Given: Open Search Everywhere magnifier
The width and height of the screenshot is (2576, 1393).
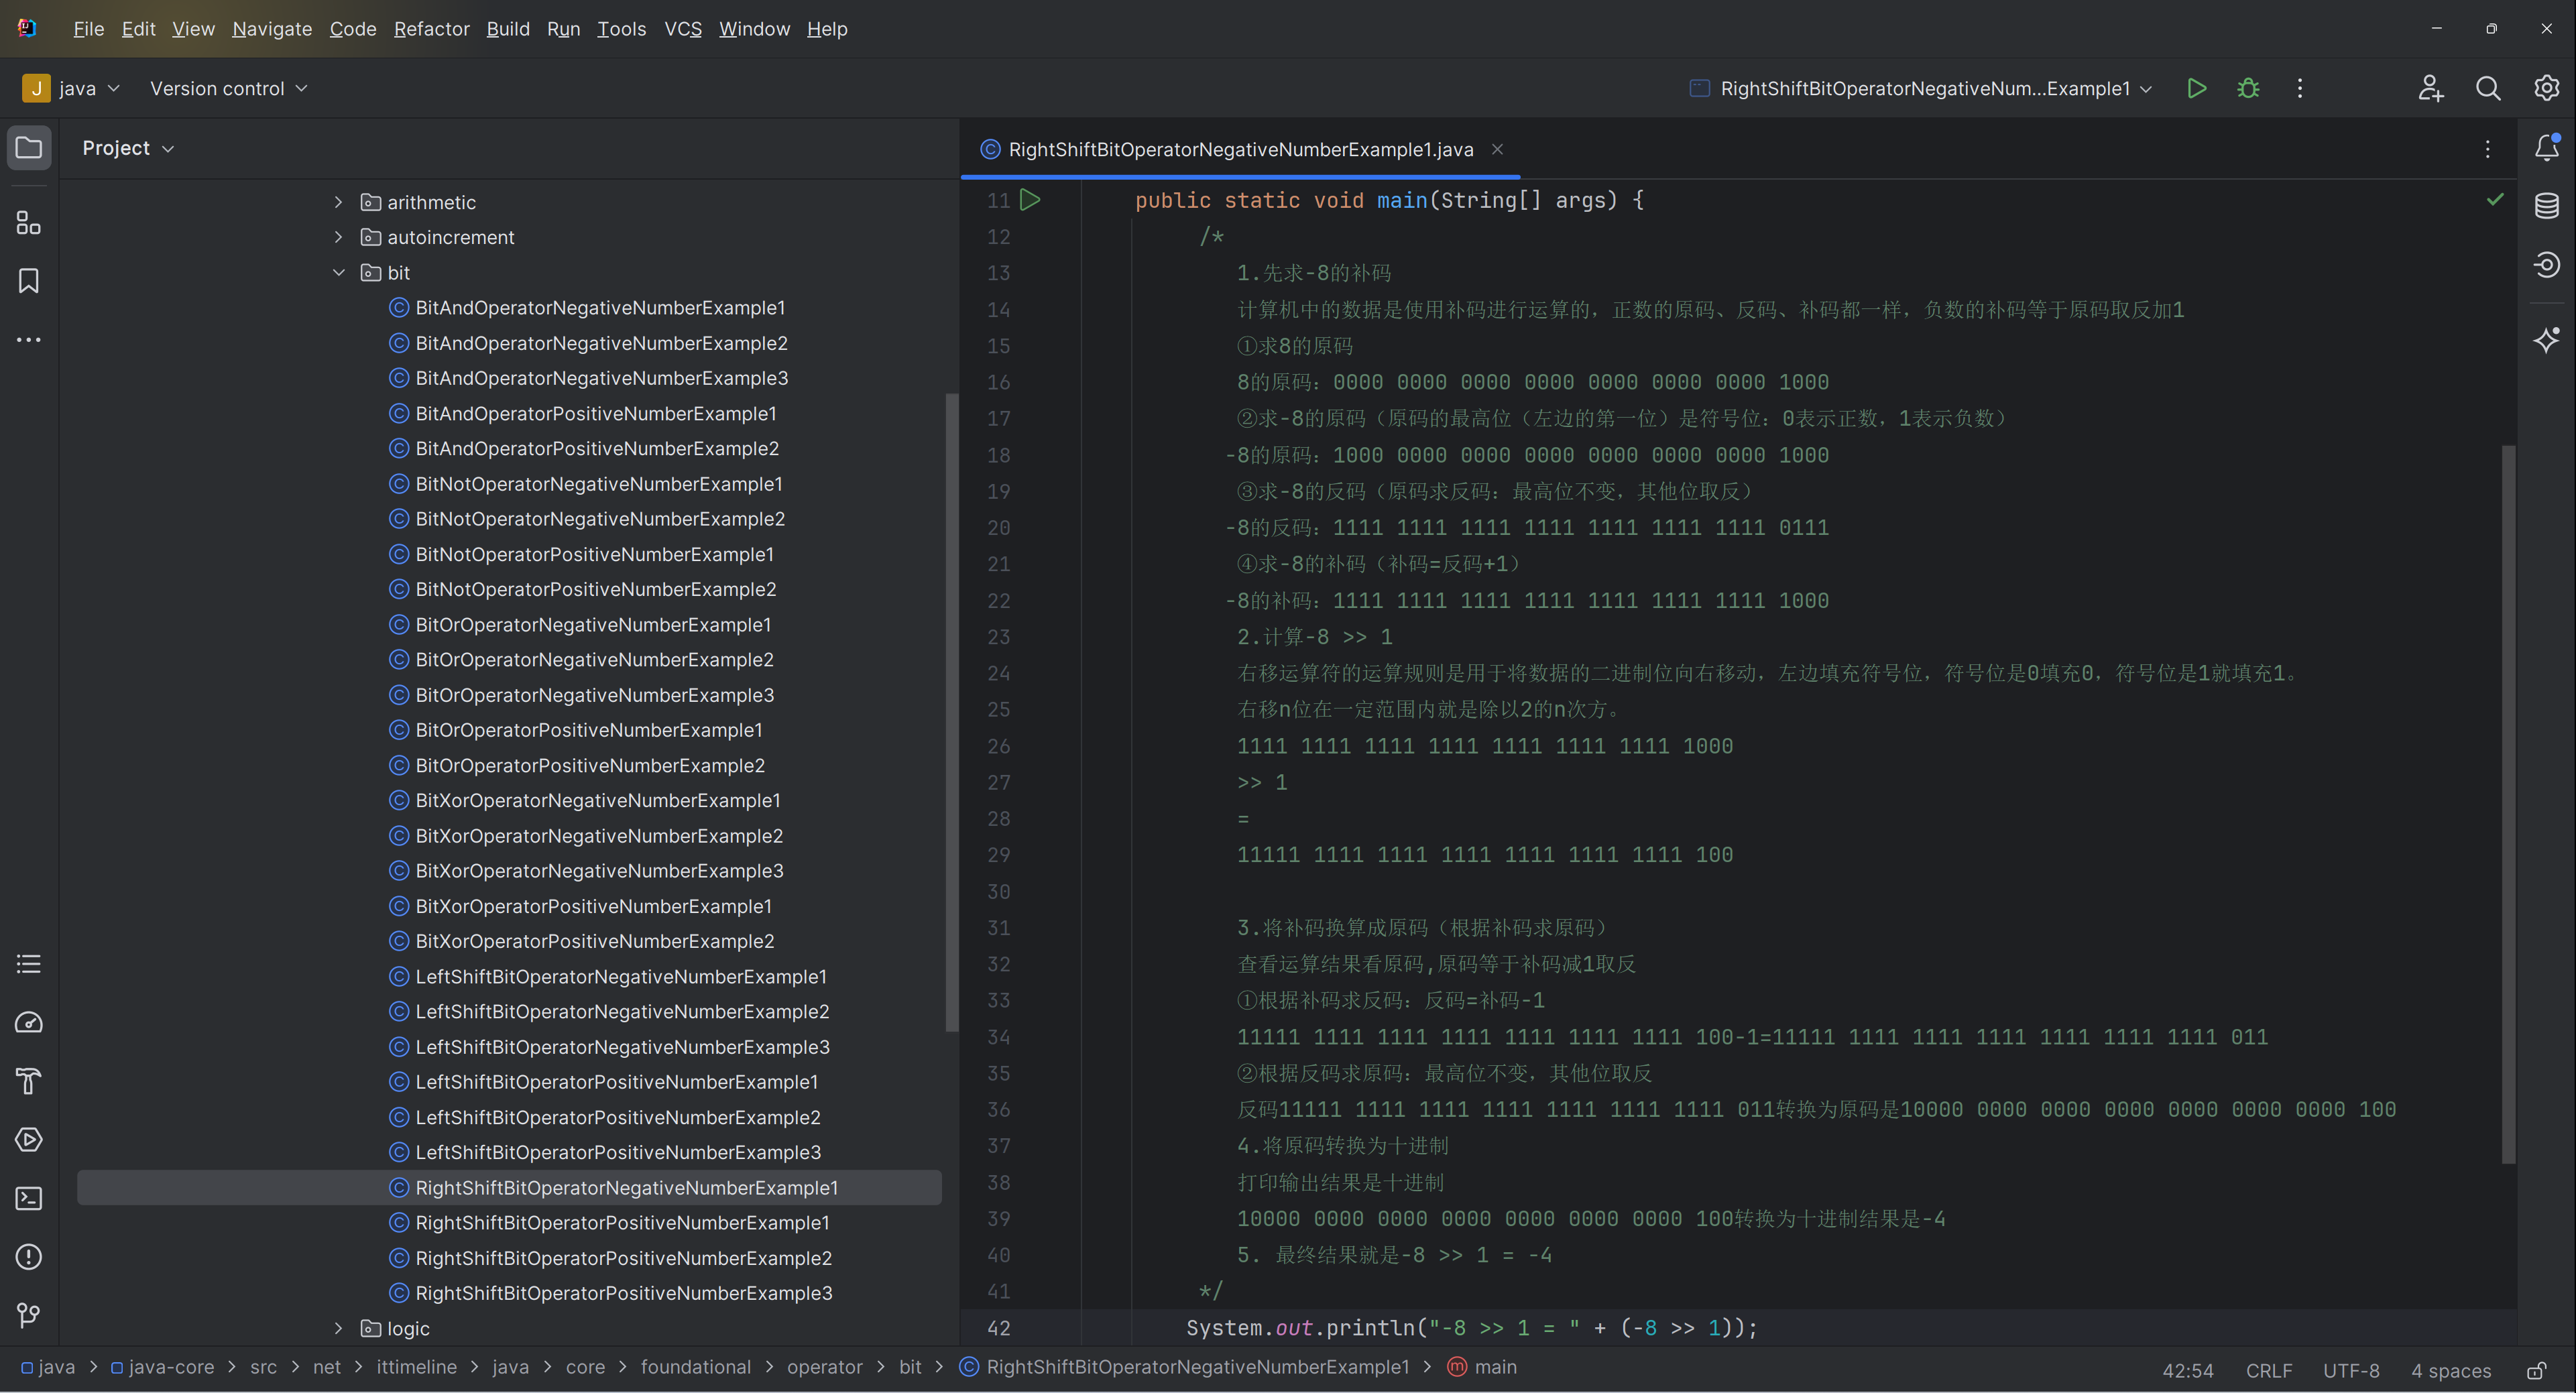Looking at the screenshot, I should [x=2488, y=88].
